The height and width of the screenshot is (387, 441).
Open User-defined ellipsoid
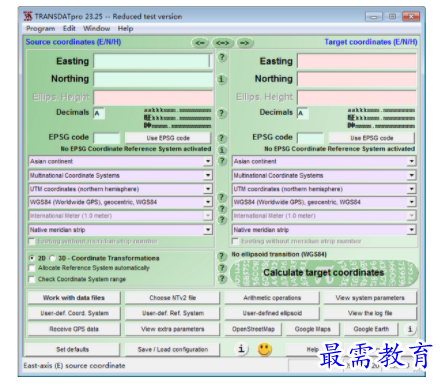pos(272,313)
